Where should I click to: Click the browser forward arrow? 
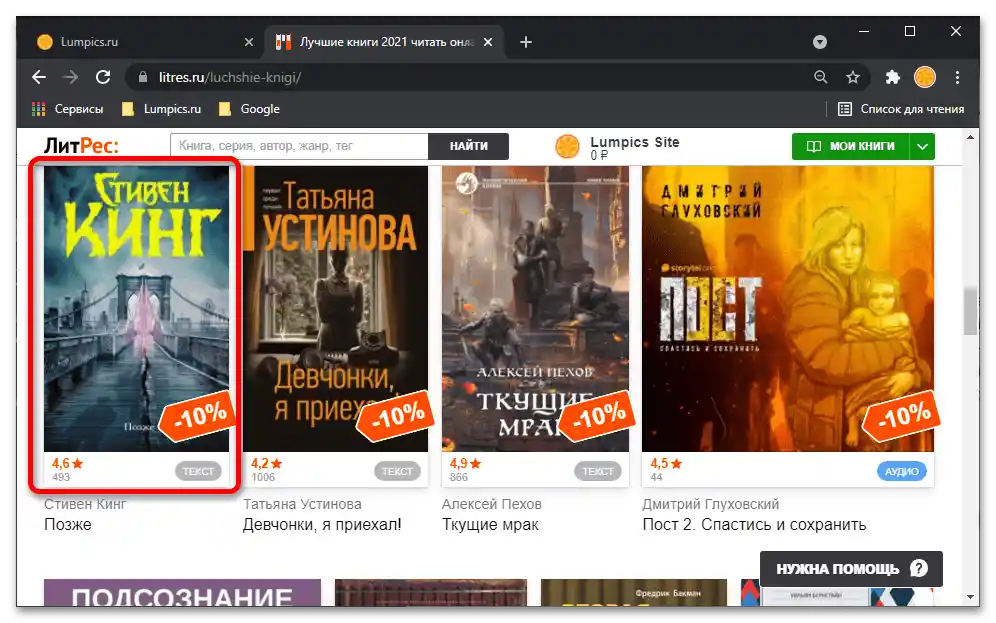(71, 77)
